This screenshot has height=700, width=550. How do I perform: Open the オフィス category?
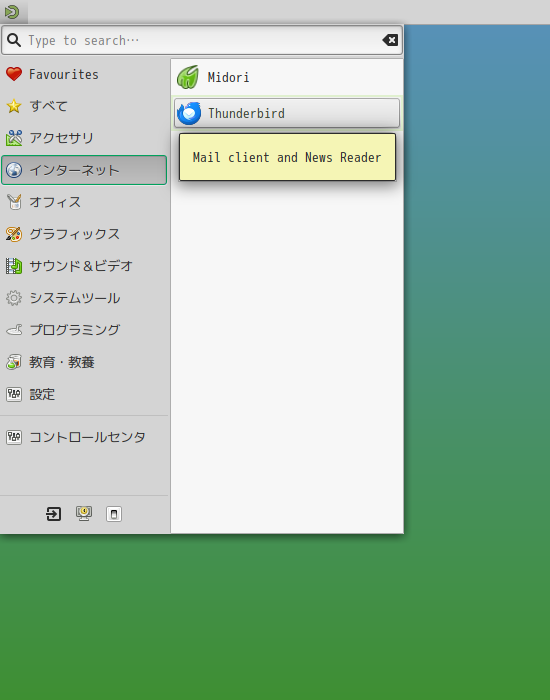click(84, 202)
